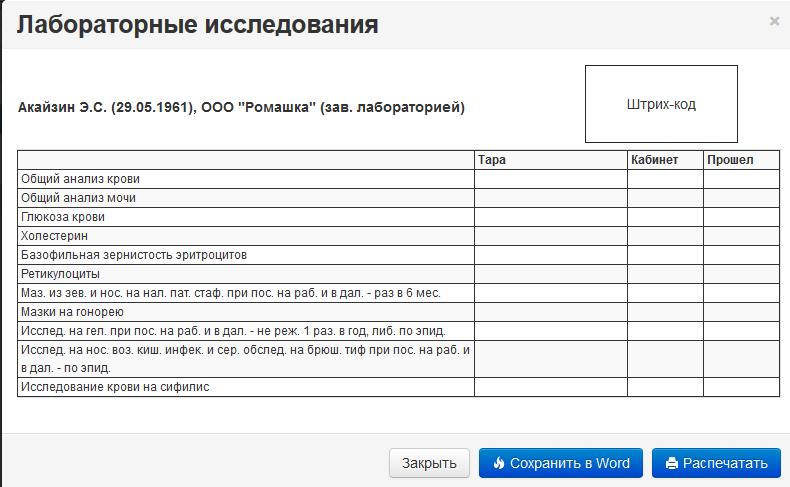Screen dimensions: 790x487
Task: Select the Мазки на гонорею row
Action: [x=399, y=312]
